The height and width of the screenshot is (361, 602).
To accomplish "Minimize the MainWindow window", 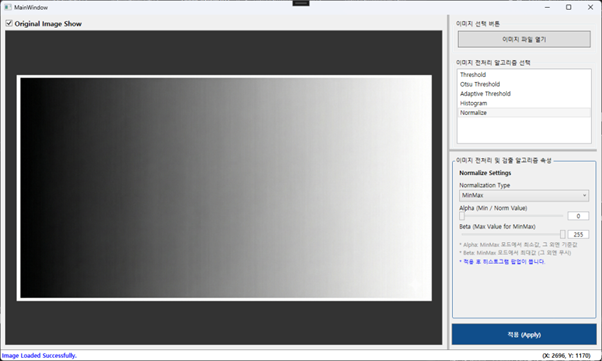I will [x=547, y=7].
